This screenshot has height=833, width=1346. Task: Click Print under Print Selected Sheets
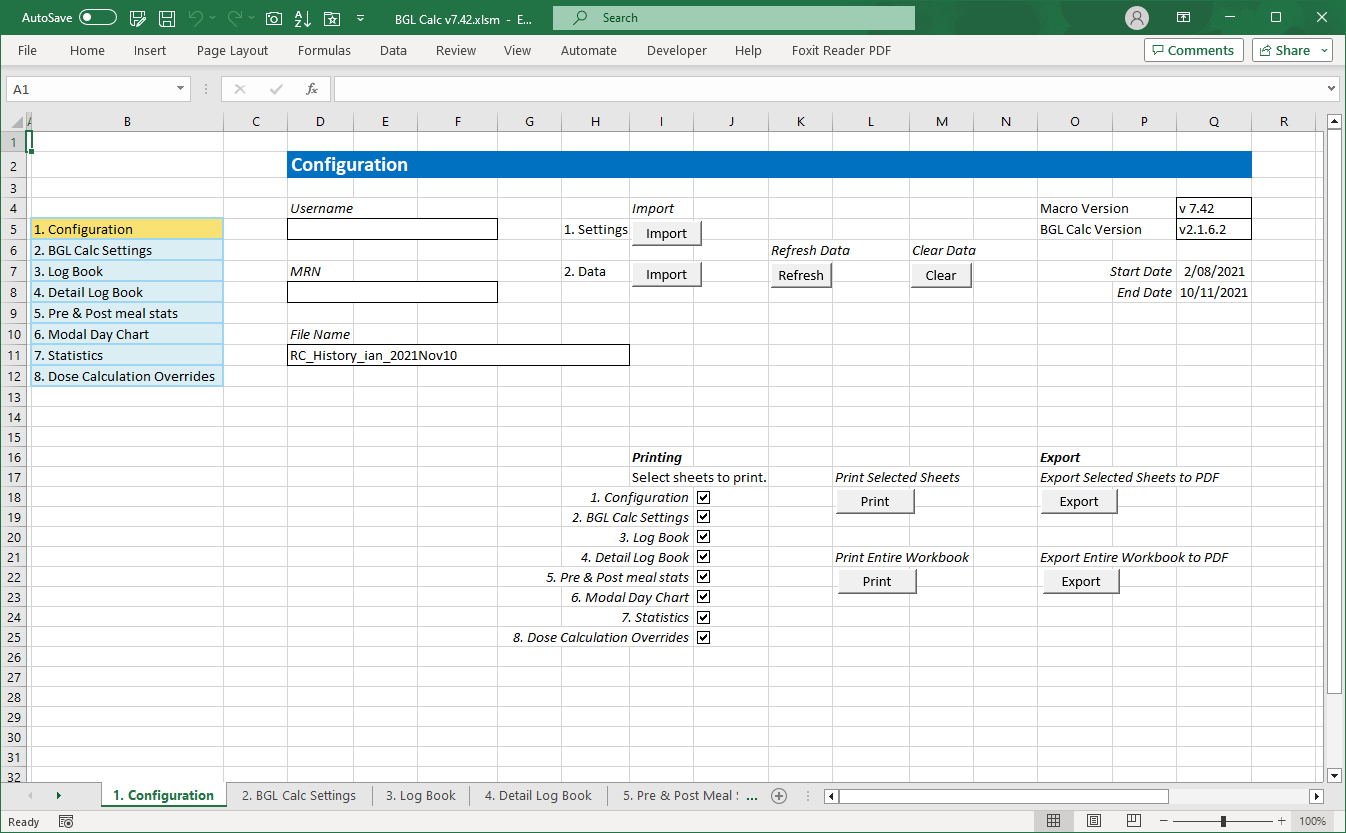[875, 501]
